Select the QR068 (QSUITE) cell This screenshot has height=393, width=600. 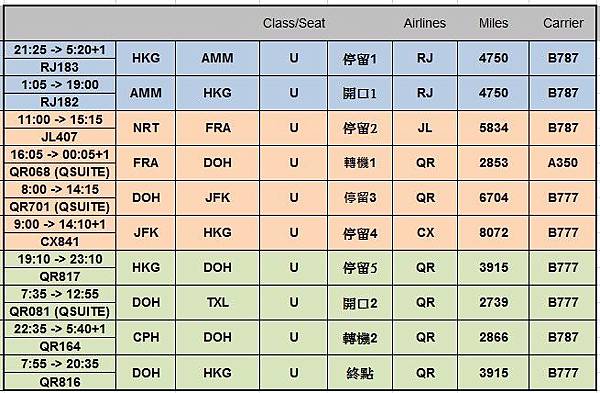click(59, 172)
